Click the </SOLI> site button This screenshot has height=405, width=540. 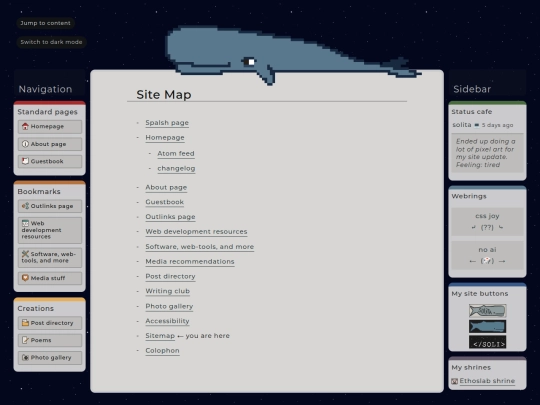[x=487, y=342]
